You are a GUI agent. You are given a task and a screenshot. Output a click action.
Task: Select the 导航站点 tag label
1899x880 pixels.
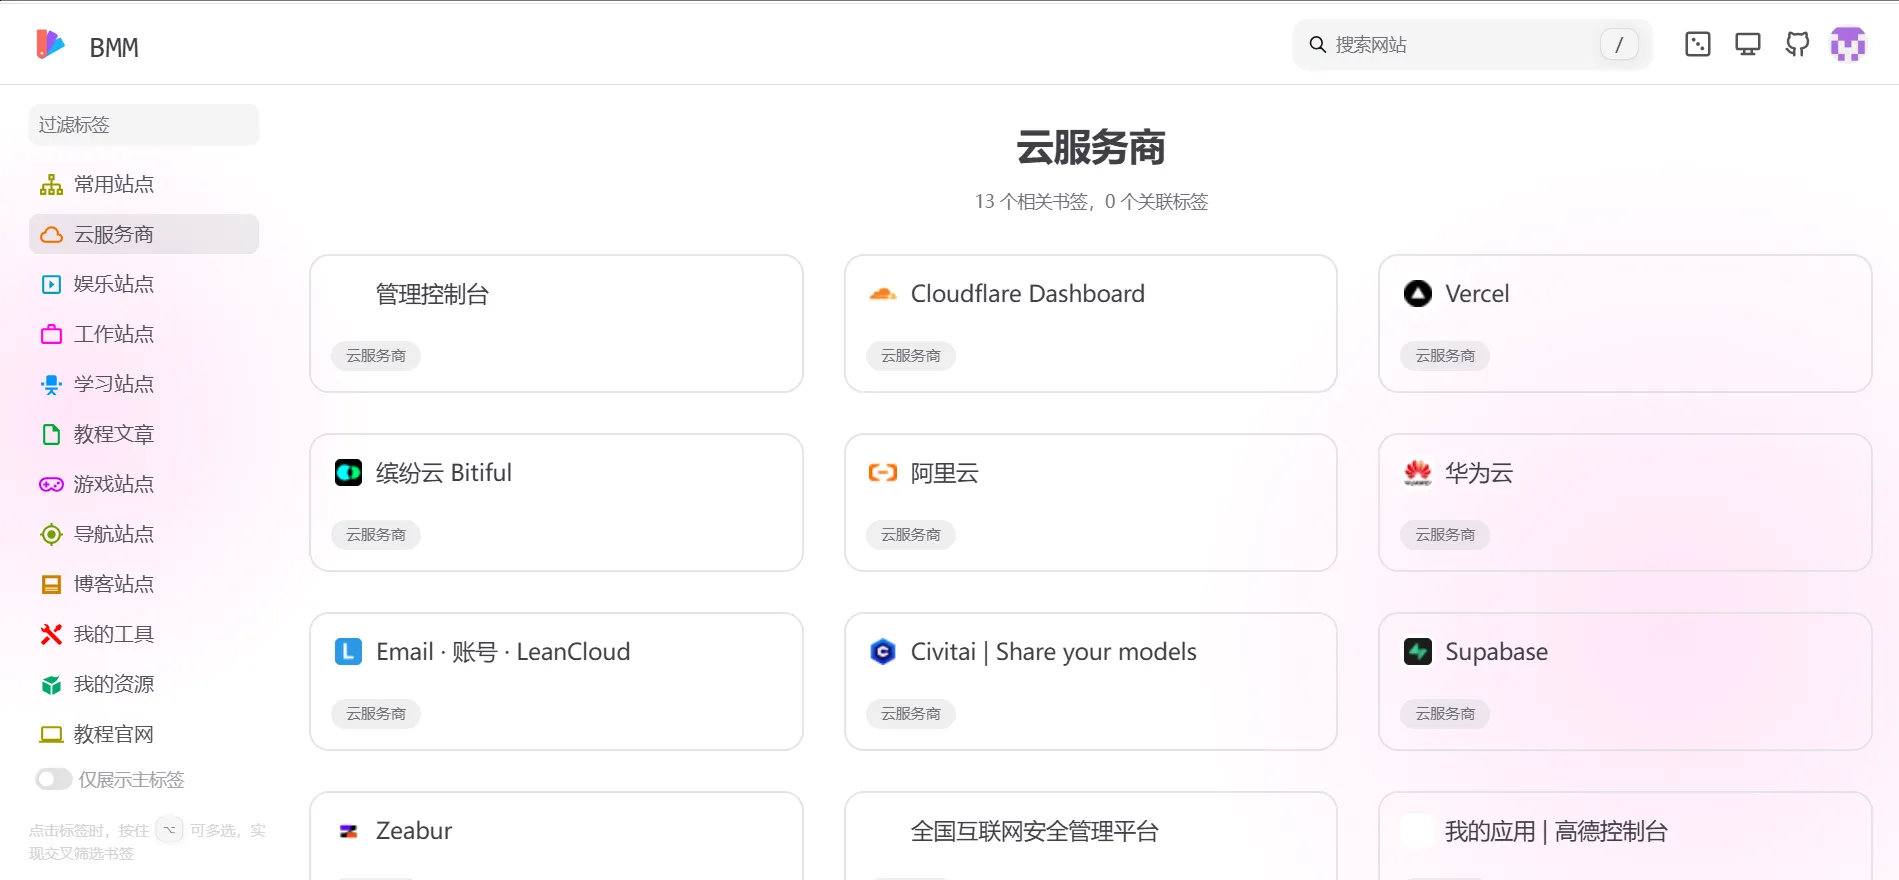pos(114,534)
